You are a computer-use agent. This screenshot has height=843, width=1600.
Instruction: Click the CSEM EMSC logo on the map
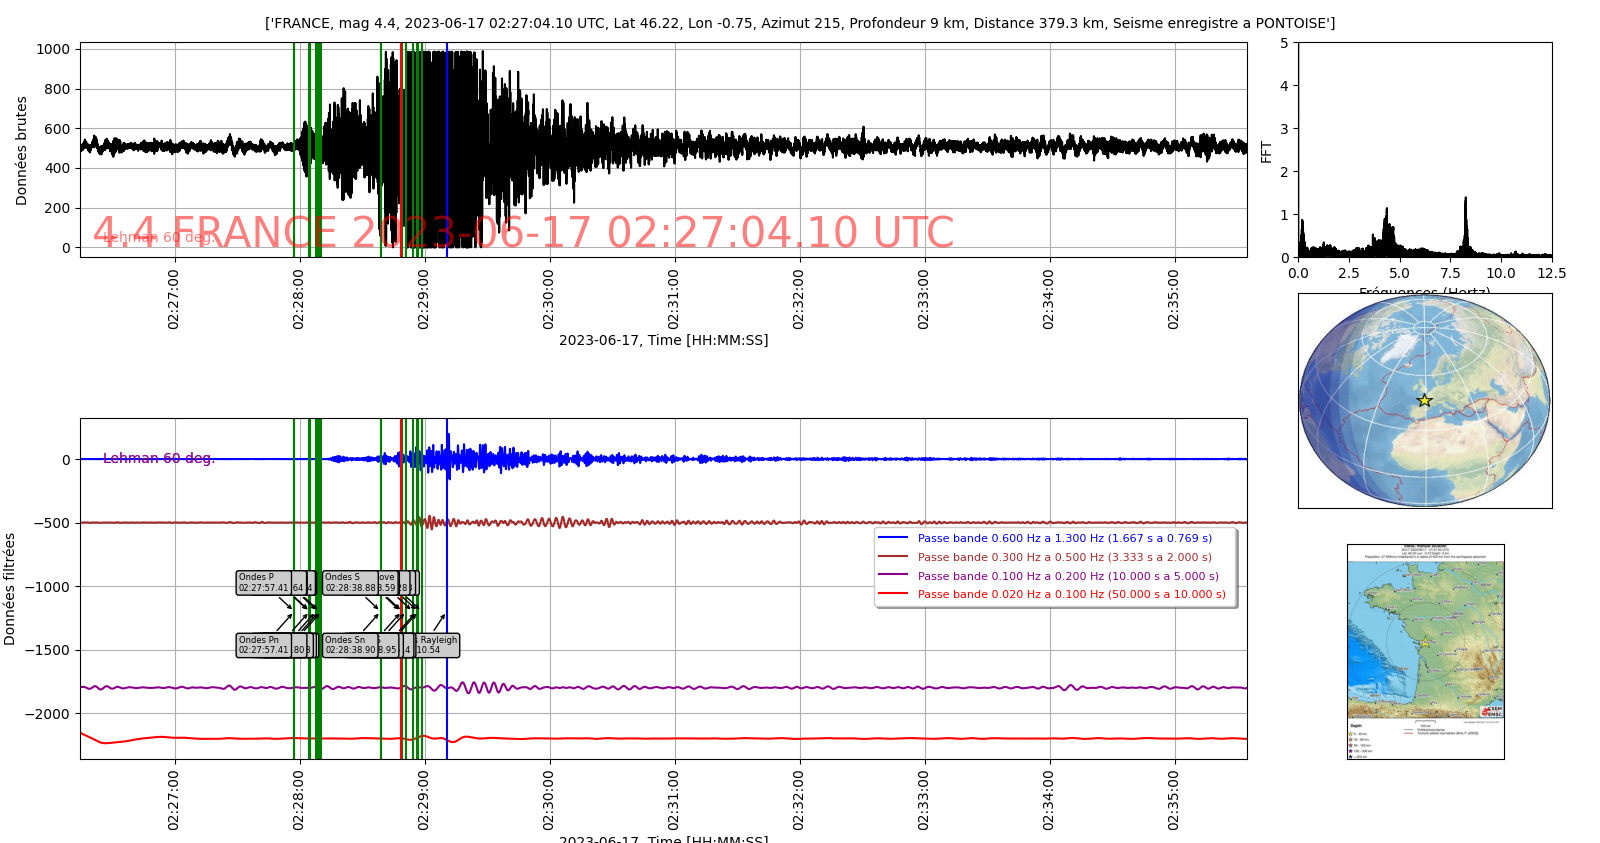(1492, 711)
